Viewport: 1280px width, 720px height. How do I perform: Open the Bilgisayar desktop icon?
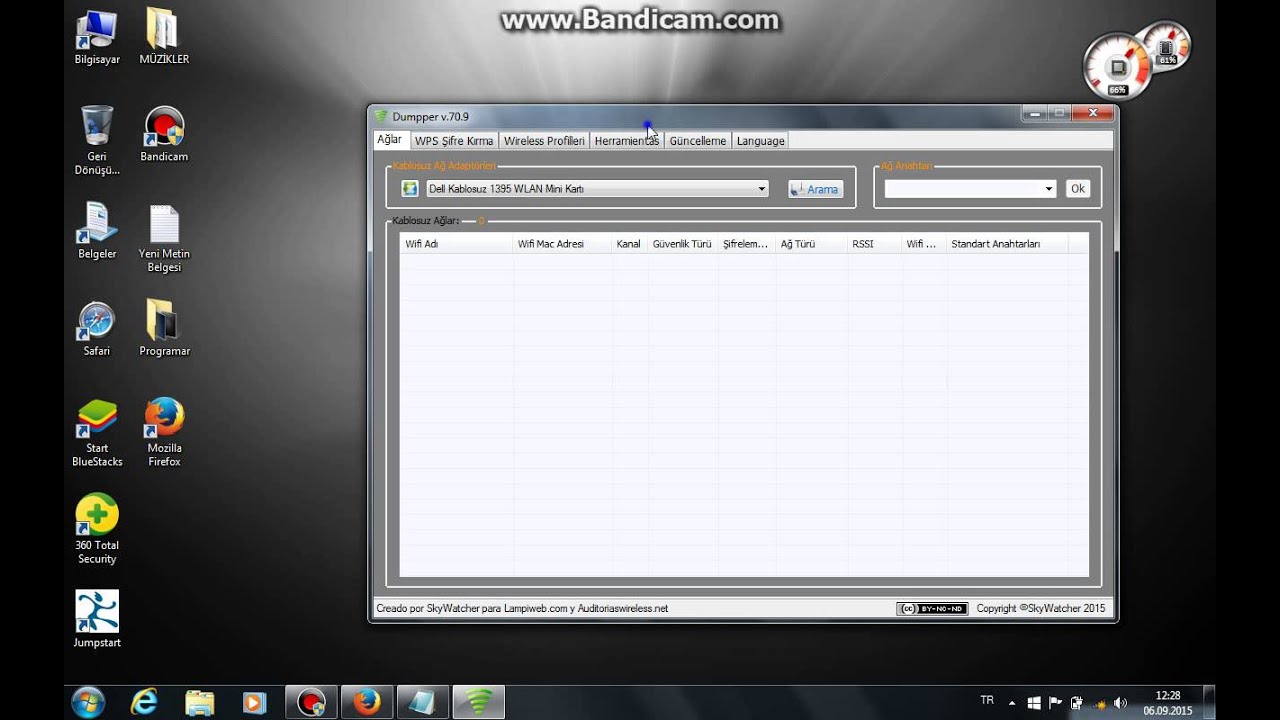(x=97, y=37)
